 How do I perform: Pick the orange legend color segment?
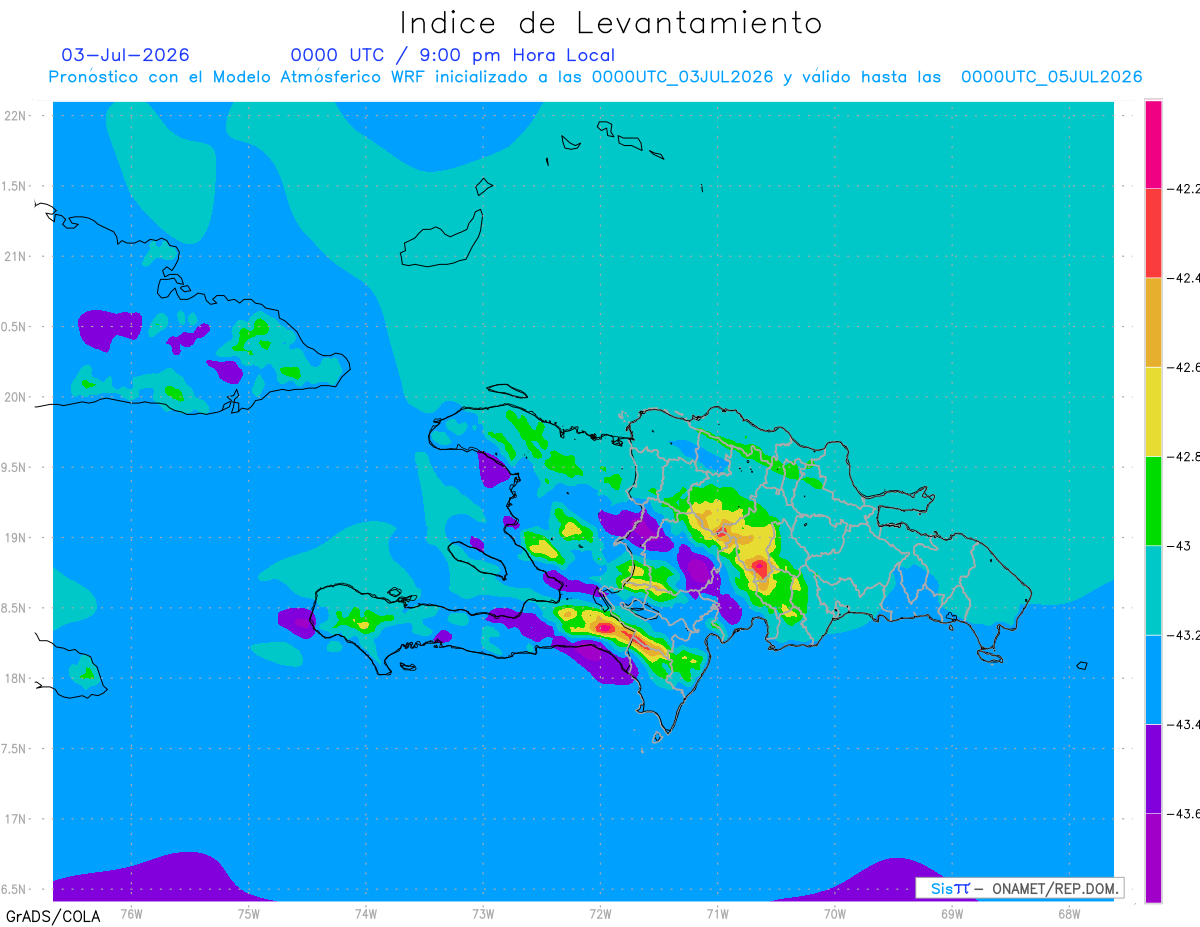[1153, 322]
